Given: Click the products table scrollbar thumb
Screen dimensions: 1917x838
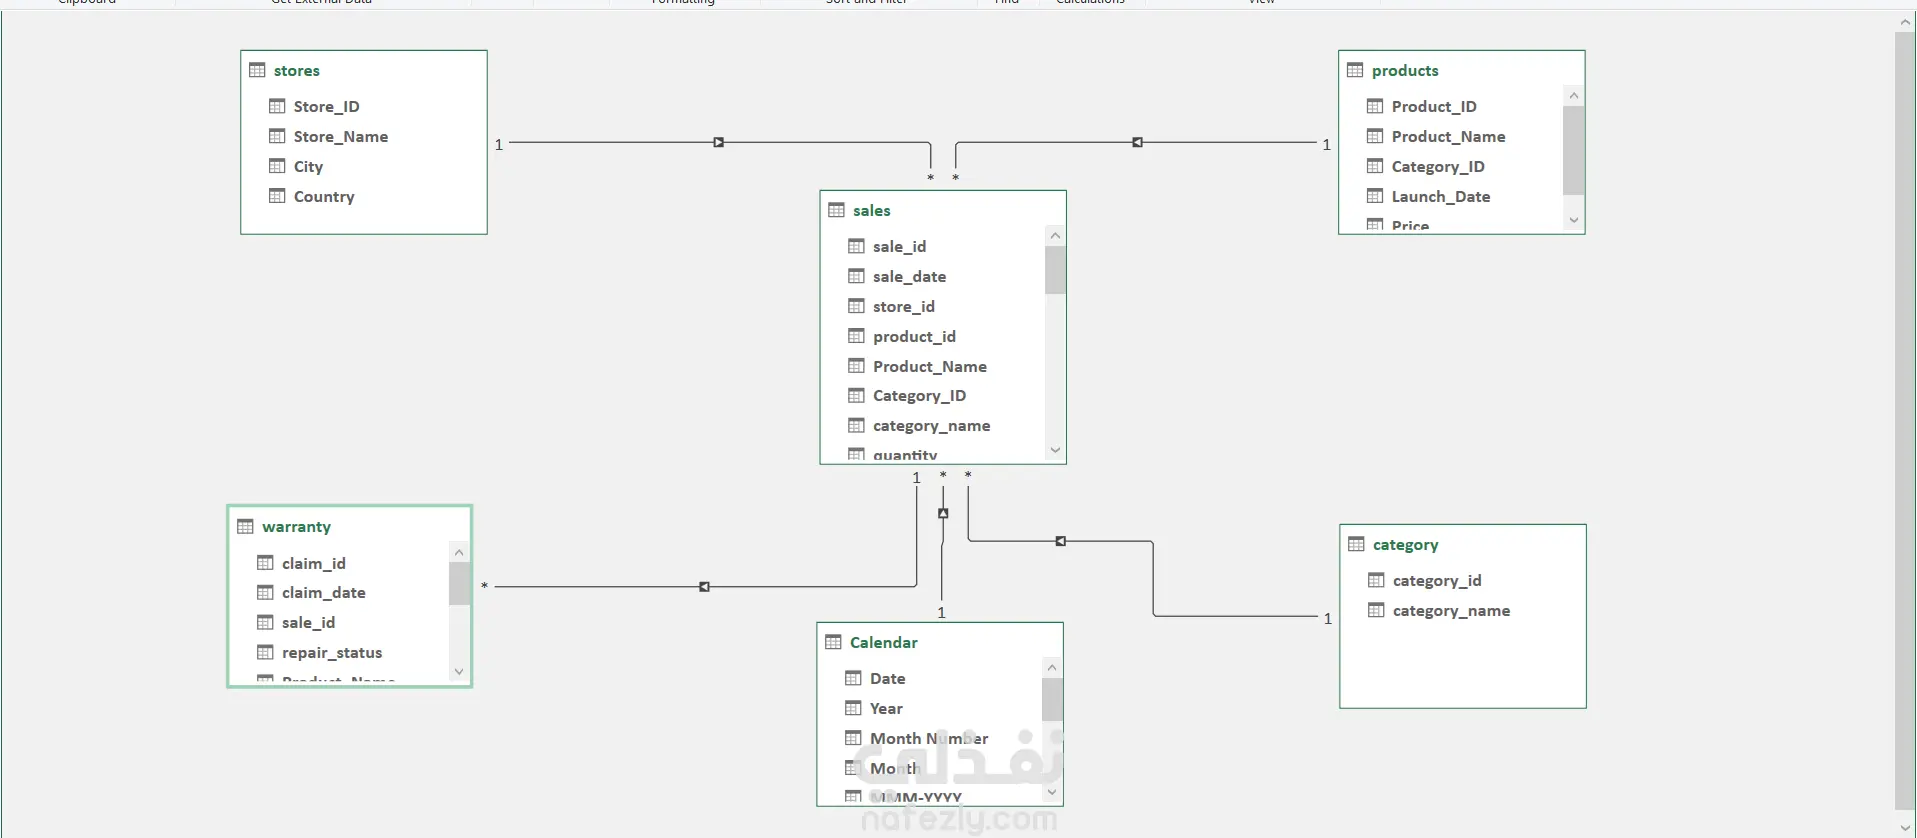Looking at the screenshot, I should 1574,150.
